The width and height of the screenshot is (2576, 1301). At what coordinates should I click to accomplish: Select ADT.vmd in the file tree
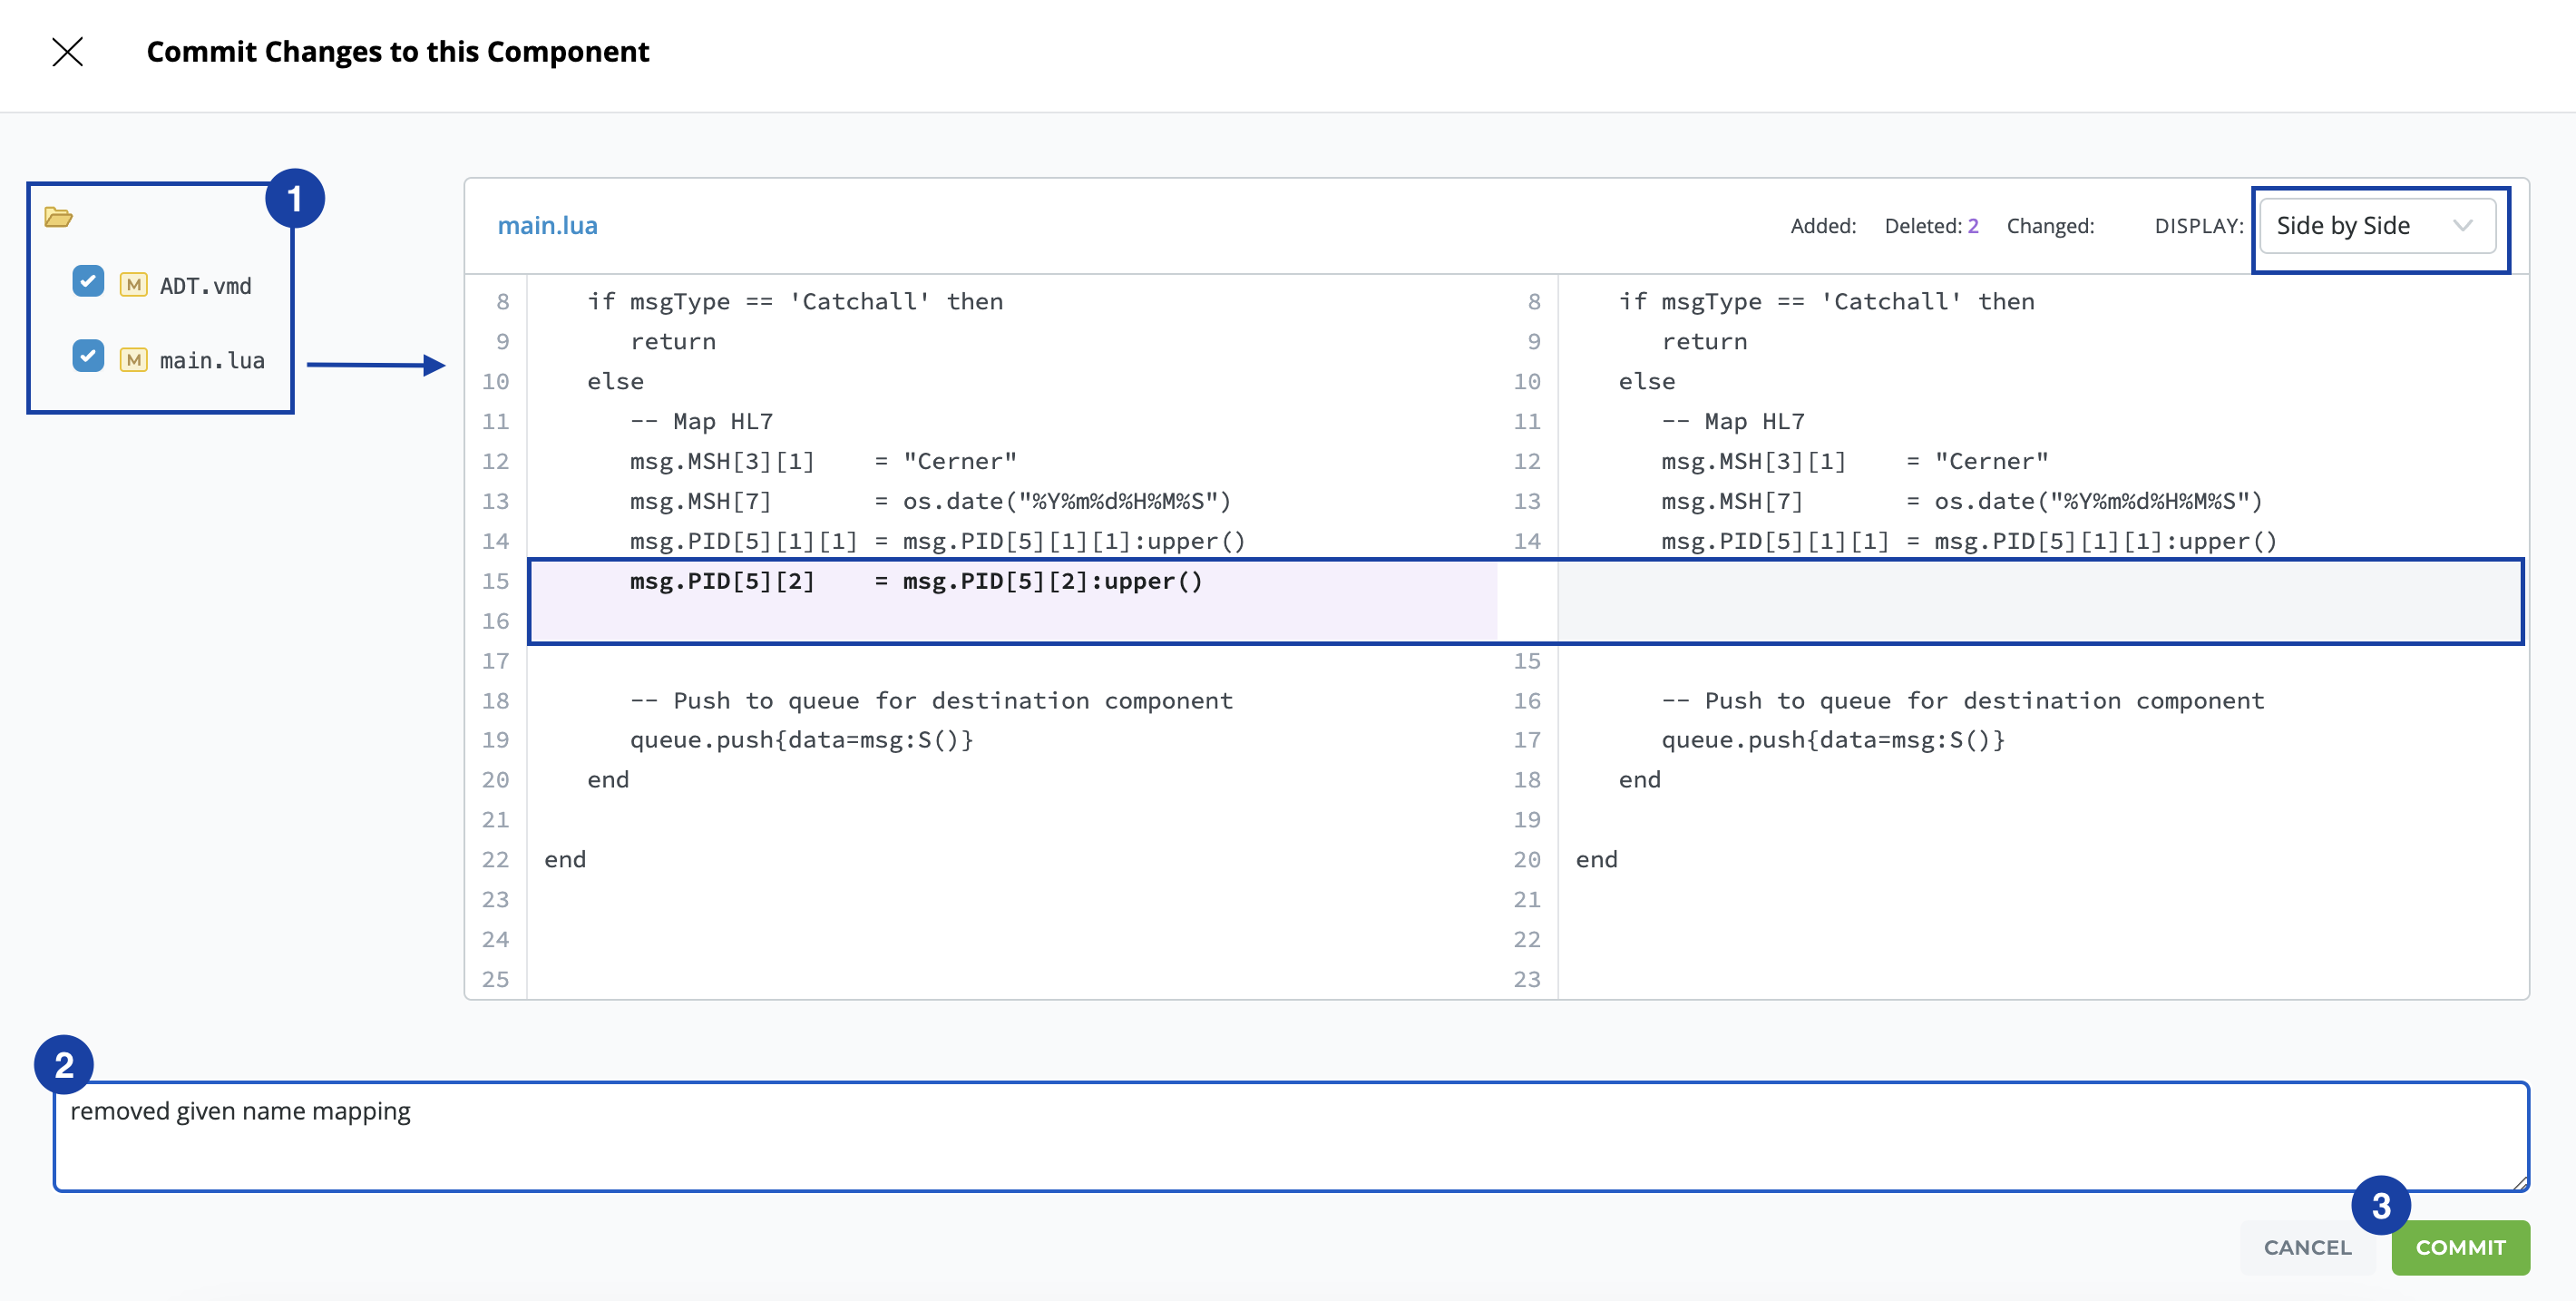(205, 286)
